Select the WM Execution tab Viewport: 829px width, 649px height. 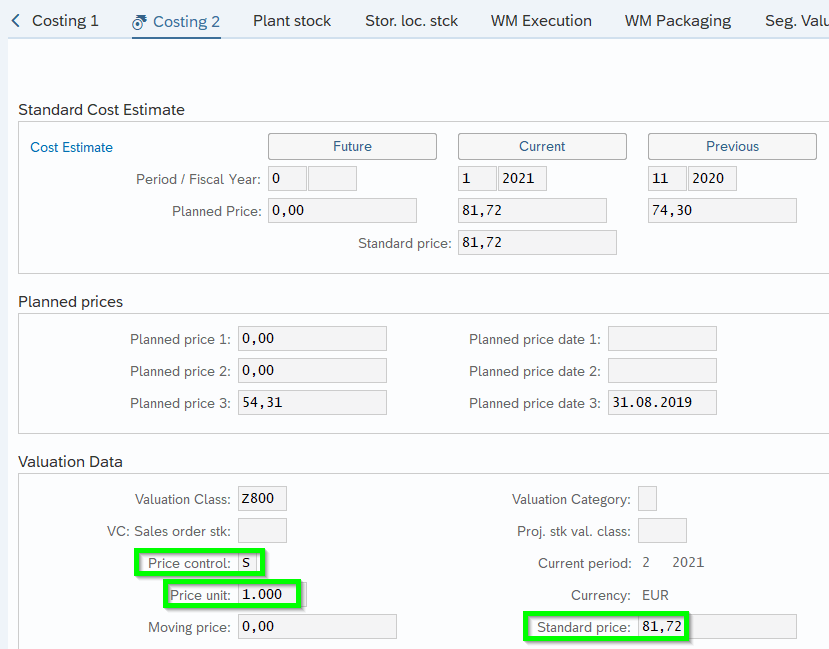(x=541, y=20)
